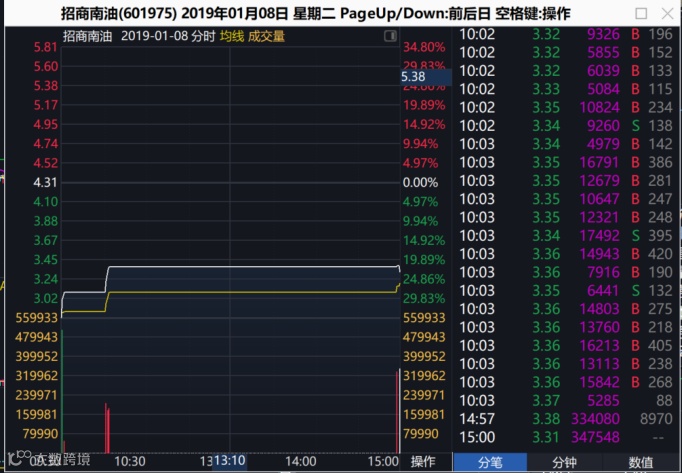
Task: Select the tick row with volume 14803
Action: pyautogui.click(x=566, y=309)
